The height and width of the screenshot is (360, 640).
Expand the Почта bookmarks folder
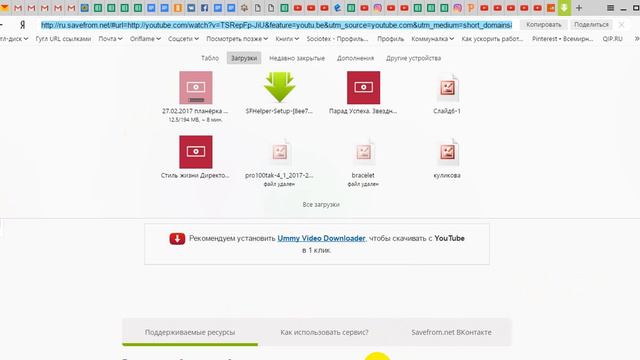click(x=110, y=39)
